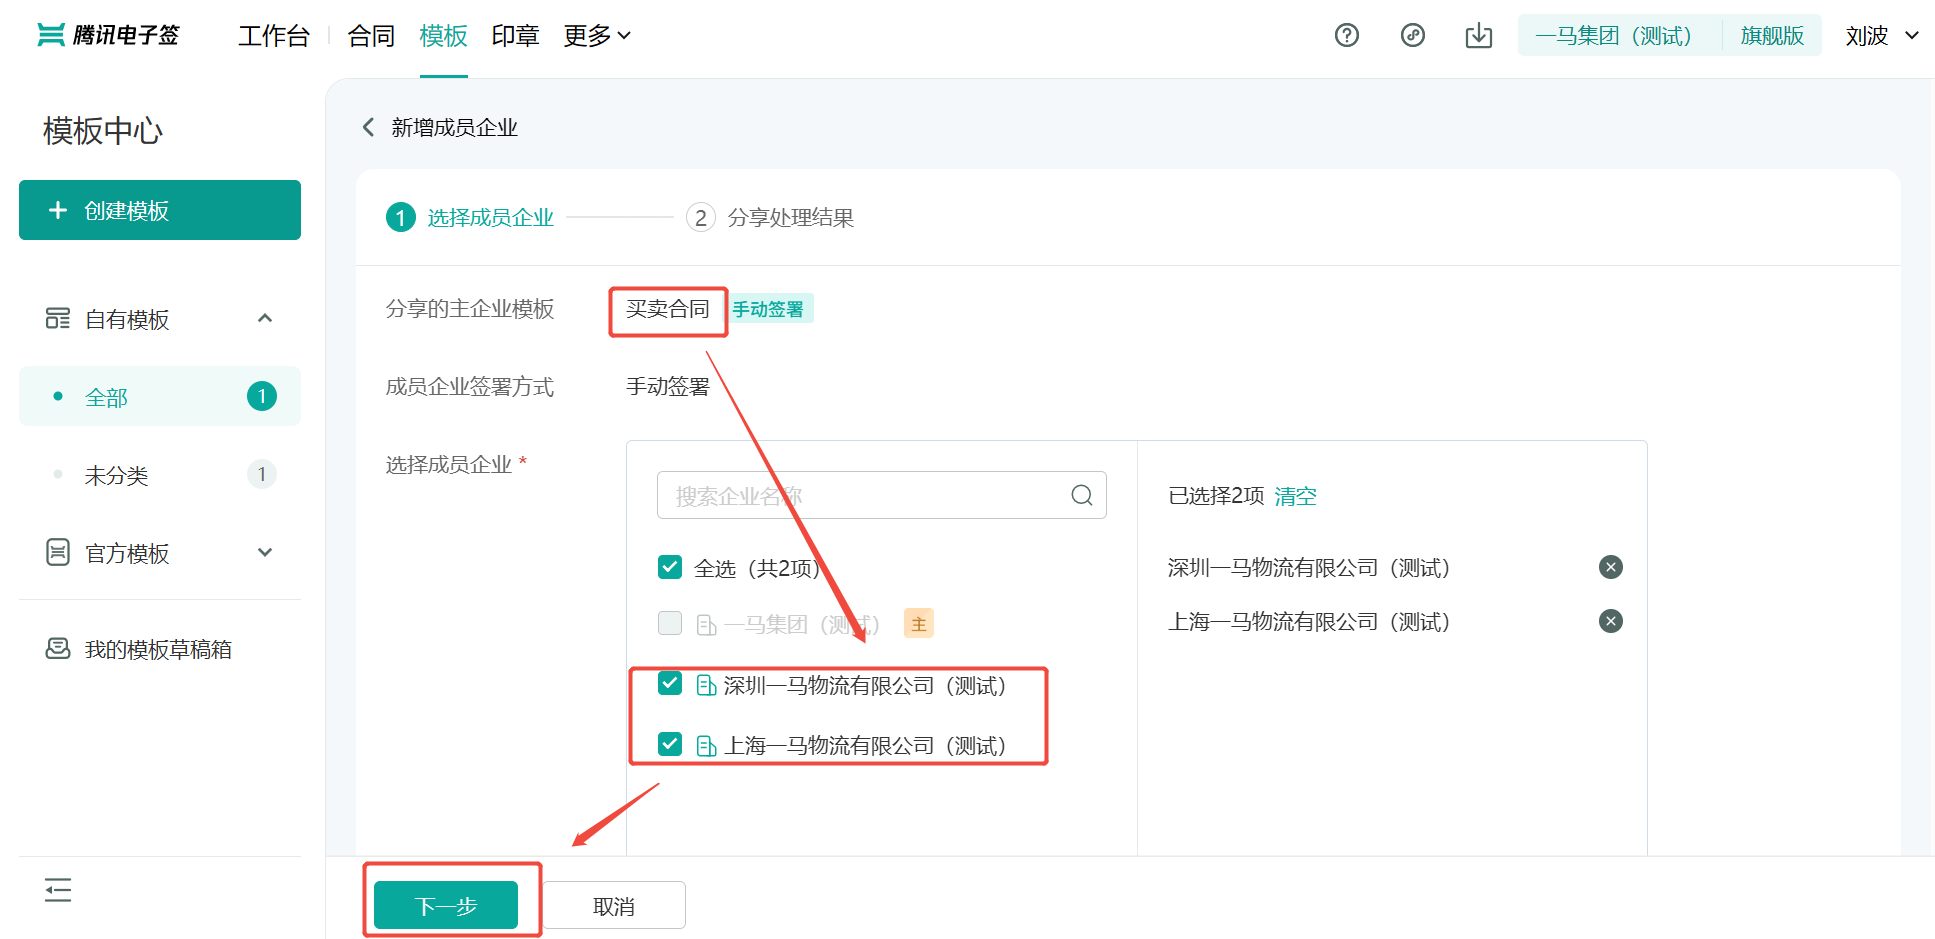Viewport: 1935px width, 939px height.
Task: Select the 模板 tab
Action: pyautogui.click(x=444, y=36)
